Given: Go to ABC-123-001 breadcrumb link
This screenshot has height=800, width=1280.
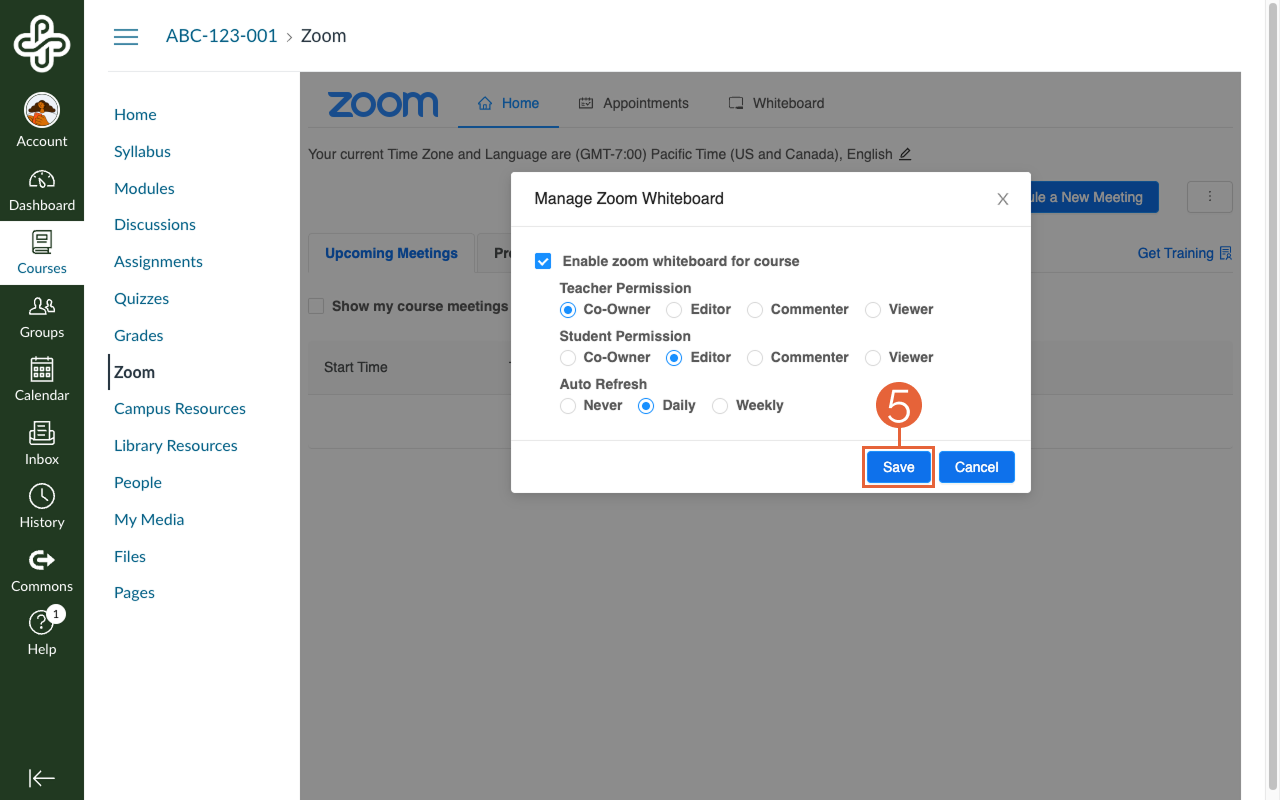Looking at the screenshot, I should (x=221, y=36).
